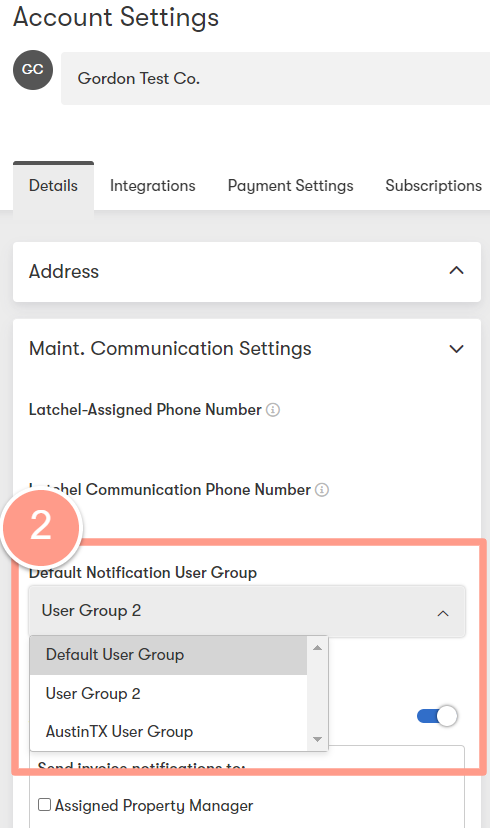490x828 pixels.
Task: Click dropdown list scroll down arrow
Action: point(317,739)
